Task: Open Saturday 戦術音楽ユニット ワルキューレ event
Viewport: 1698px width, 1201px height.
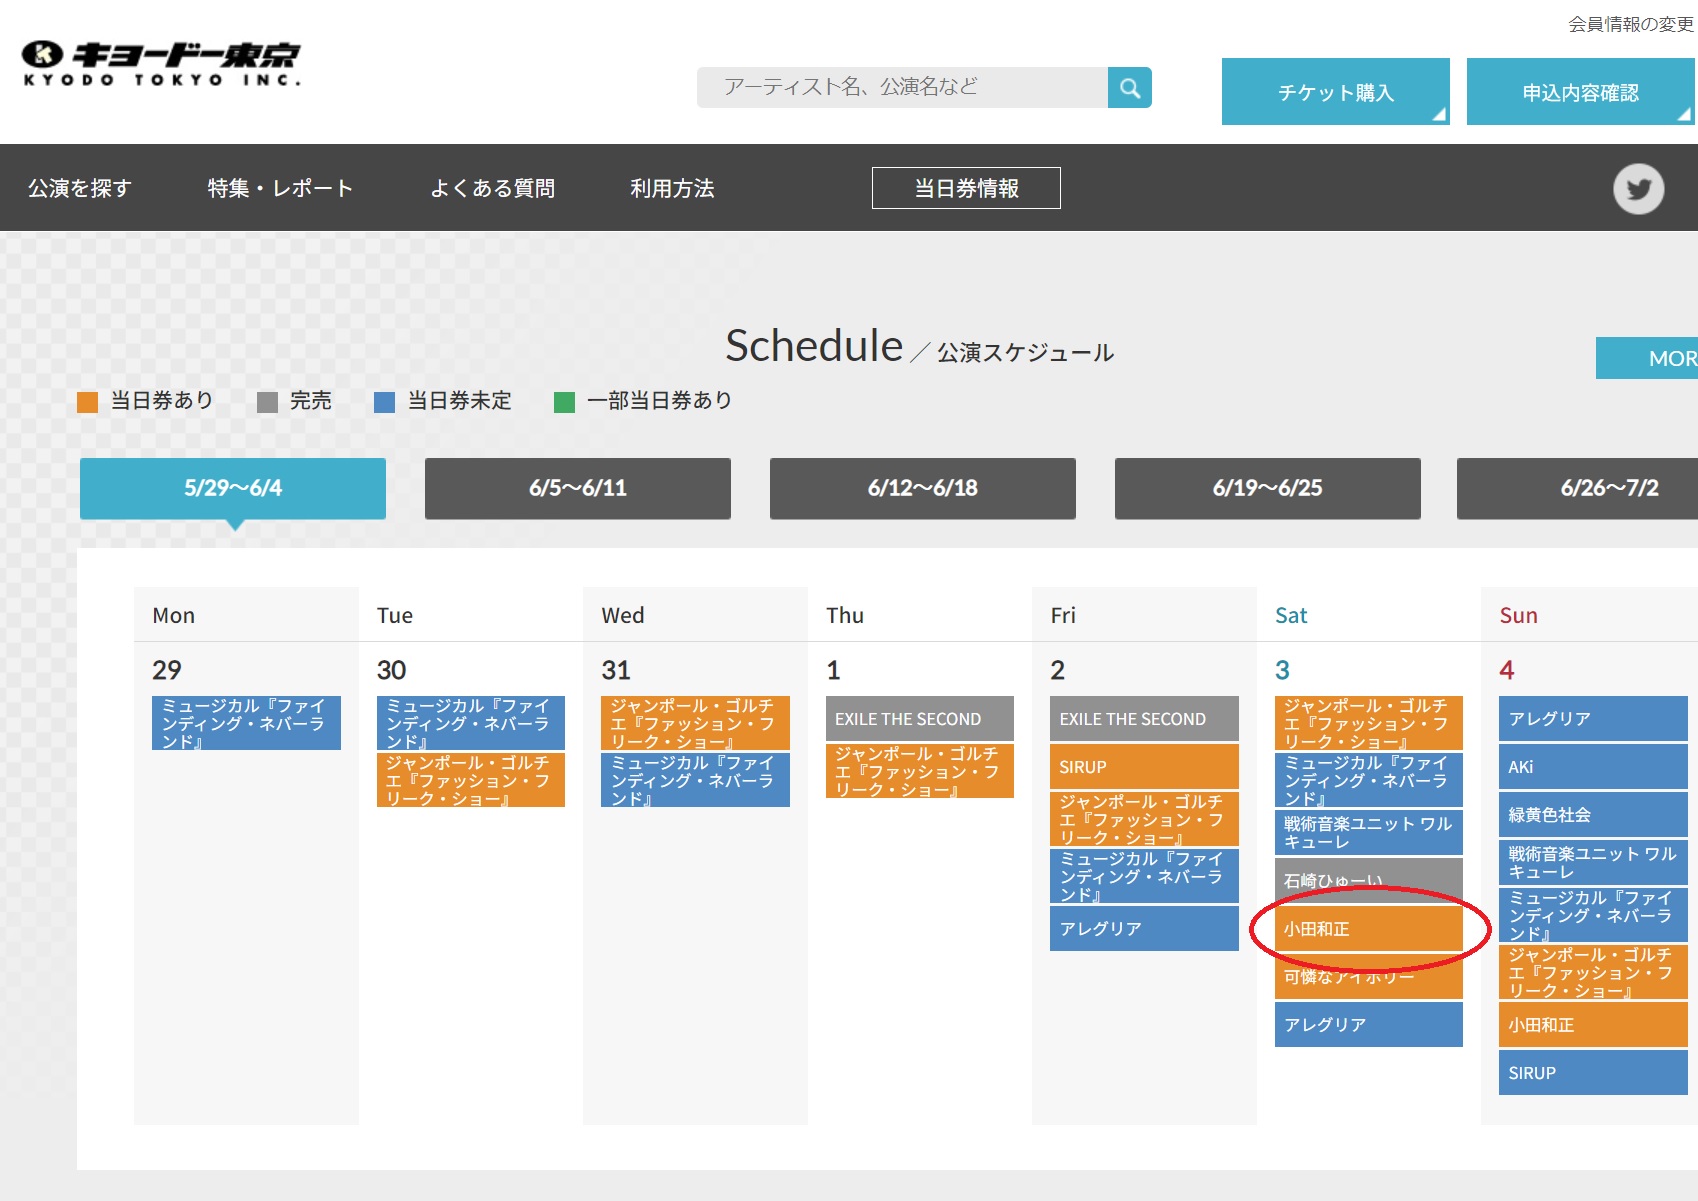Action: pyautogui.click(x=1369, y=832)
